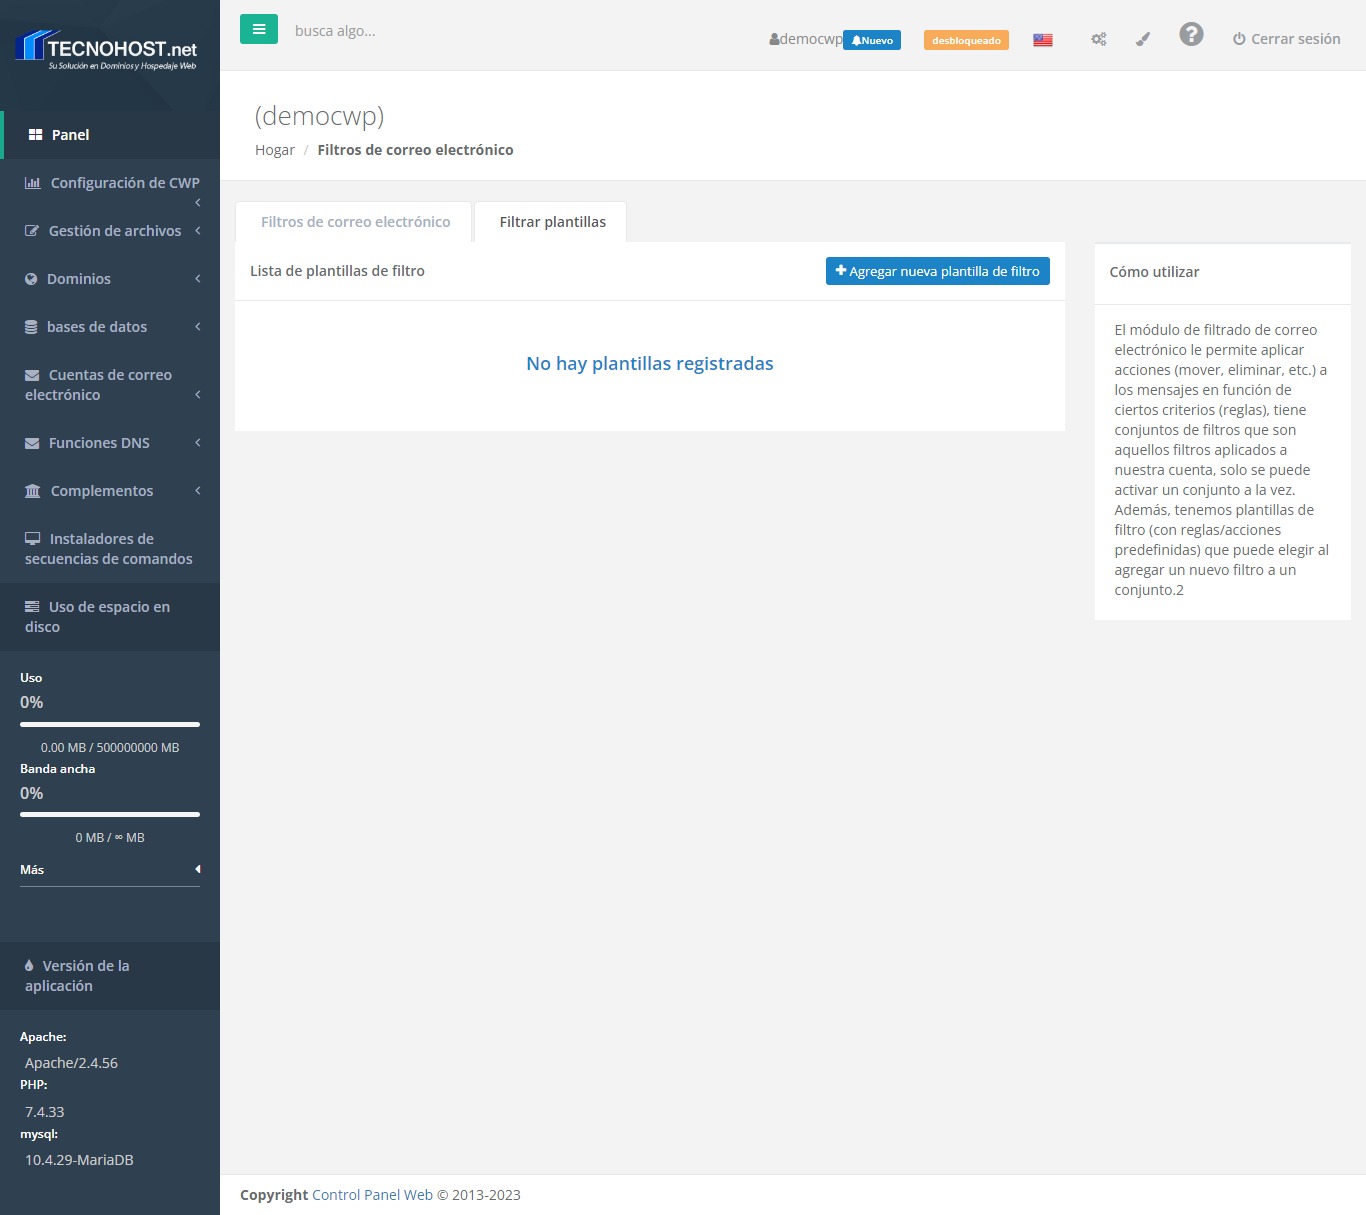Open the settings gears icon in header

1098,39
